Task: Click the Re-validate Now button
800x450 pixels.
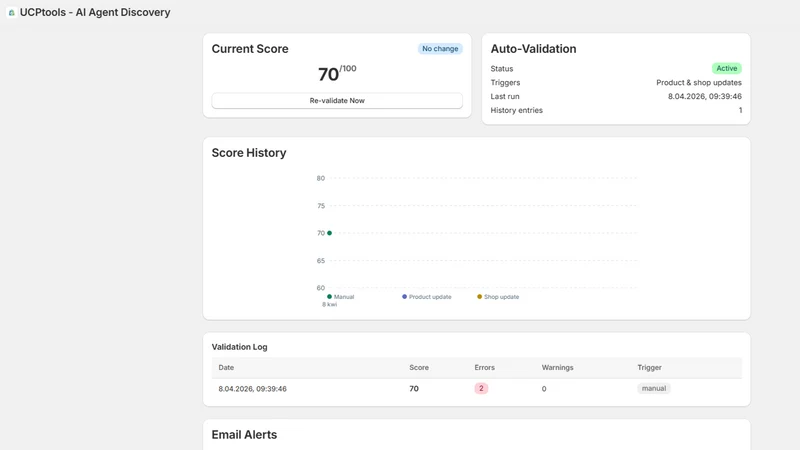Action: click(x=337, y=101)
